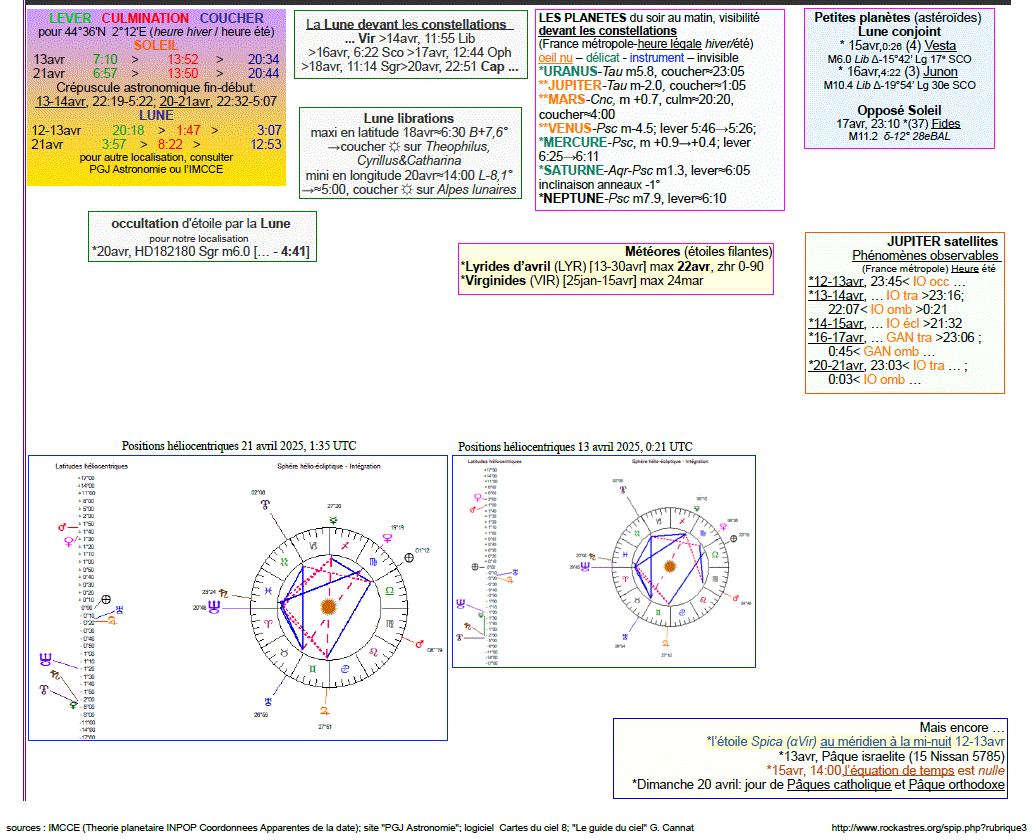
Task: Click the 'Positions héliocentriques 13 avril 2025' caption
Action: 575,447
